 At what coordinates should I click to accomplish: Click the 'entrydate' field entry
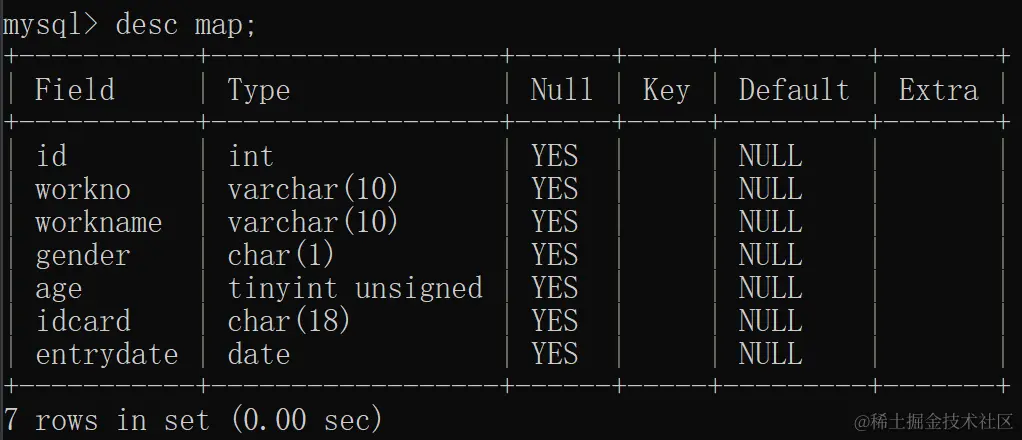click(x=107, y=355)
